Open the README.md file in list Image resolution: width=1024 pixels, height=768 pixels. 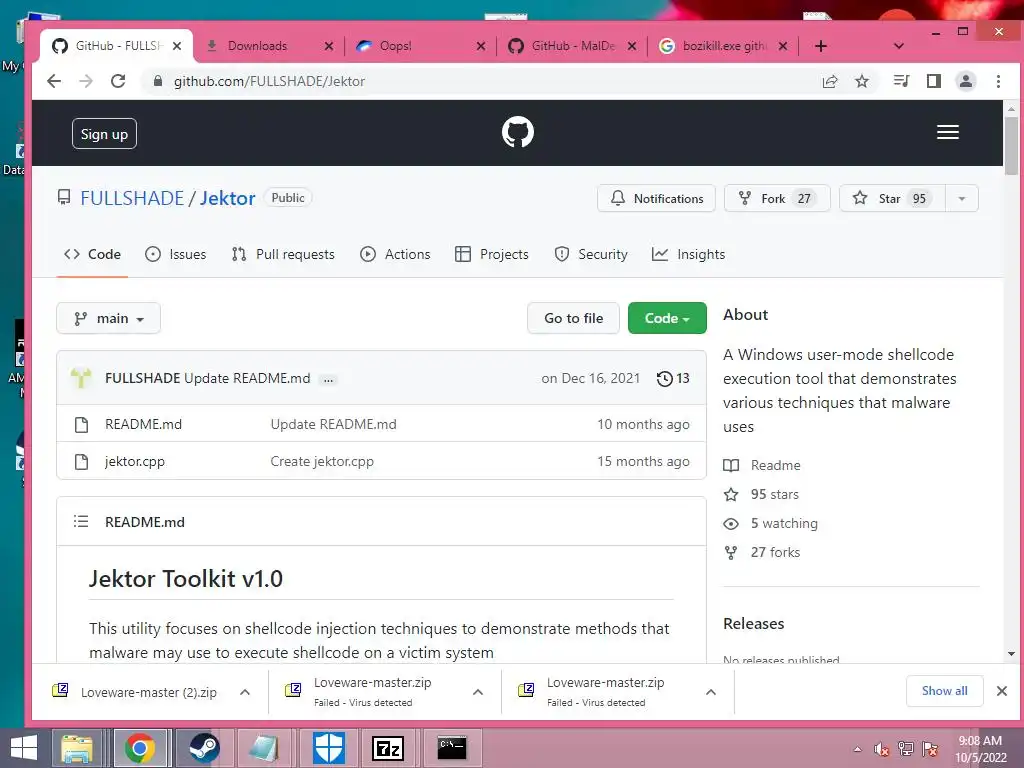(144, 424)
